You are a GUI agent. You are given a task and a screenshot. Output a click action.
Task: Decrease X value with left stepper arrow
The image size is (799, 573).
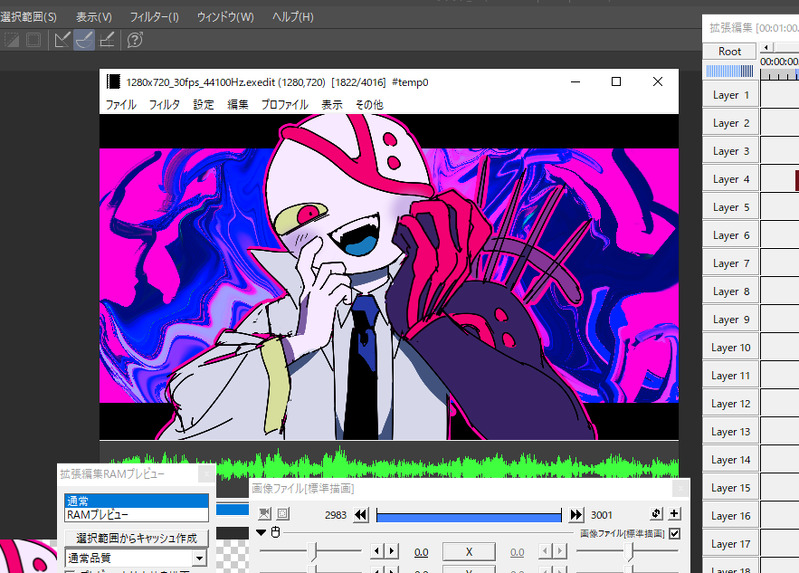click(377, 551)
